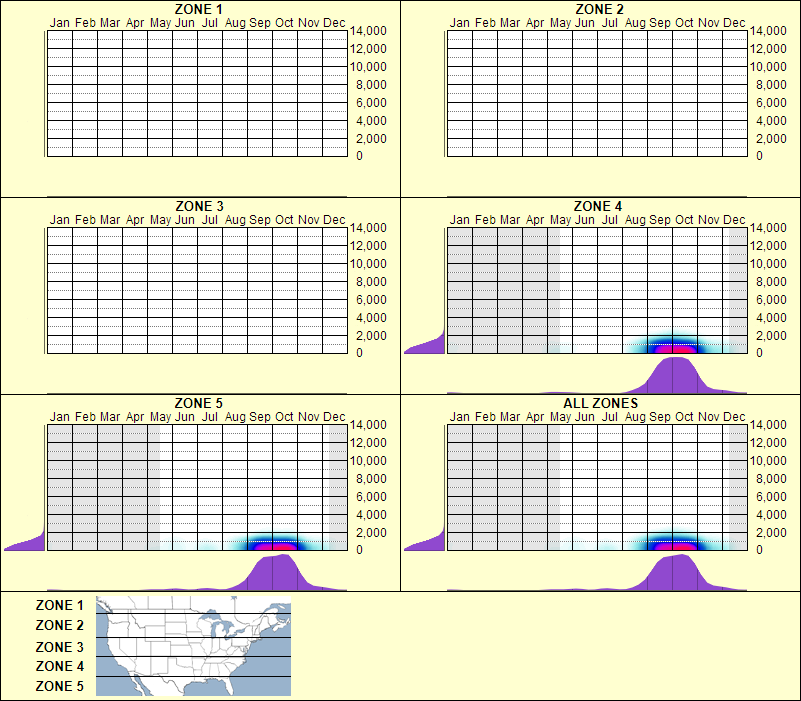Image resolution: width=801 pixels, height=701 pixels.
Task: Click the Oct label in ZONE 4 chart
Action: click(x=684, y=219)
